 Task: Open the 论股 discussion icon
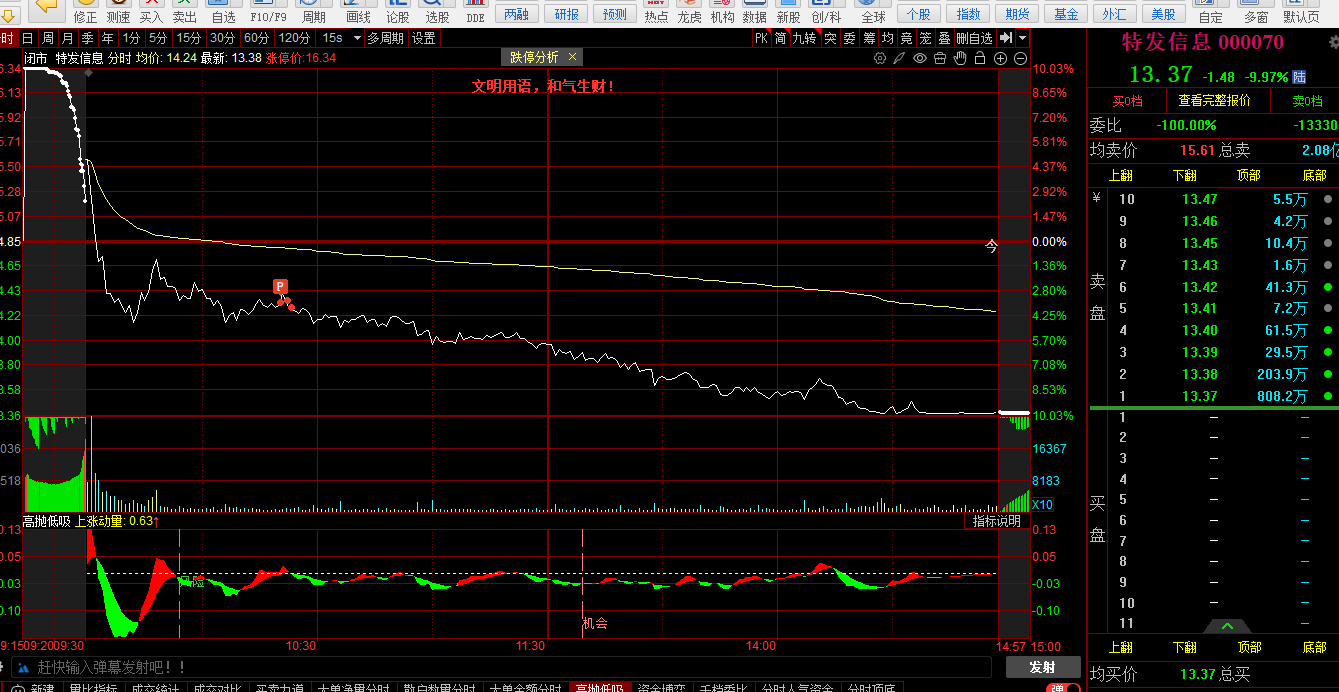pyautogui.click(x=397, y=12)
